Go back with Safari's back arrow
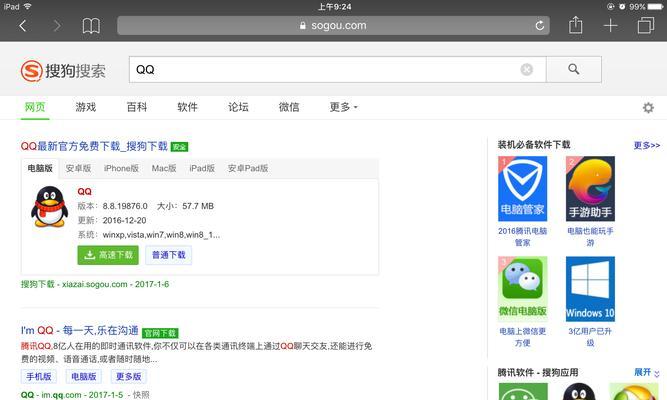This screenshot has height=400, width=667. pyautogui.click(x=23, y=26)
